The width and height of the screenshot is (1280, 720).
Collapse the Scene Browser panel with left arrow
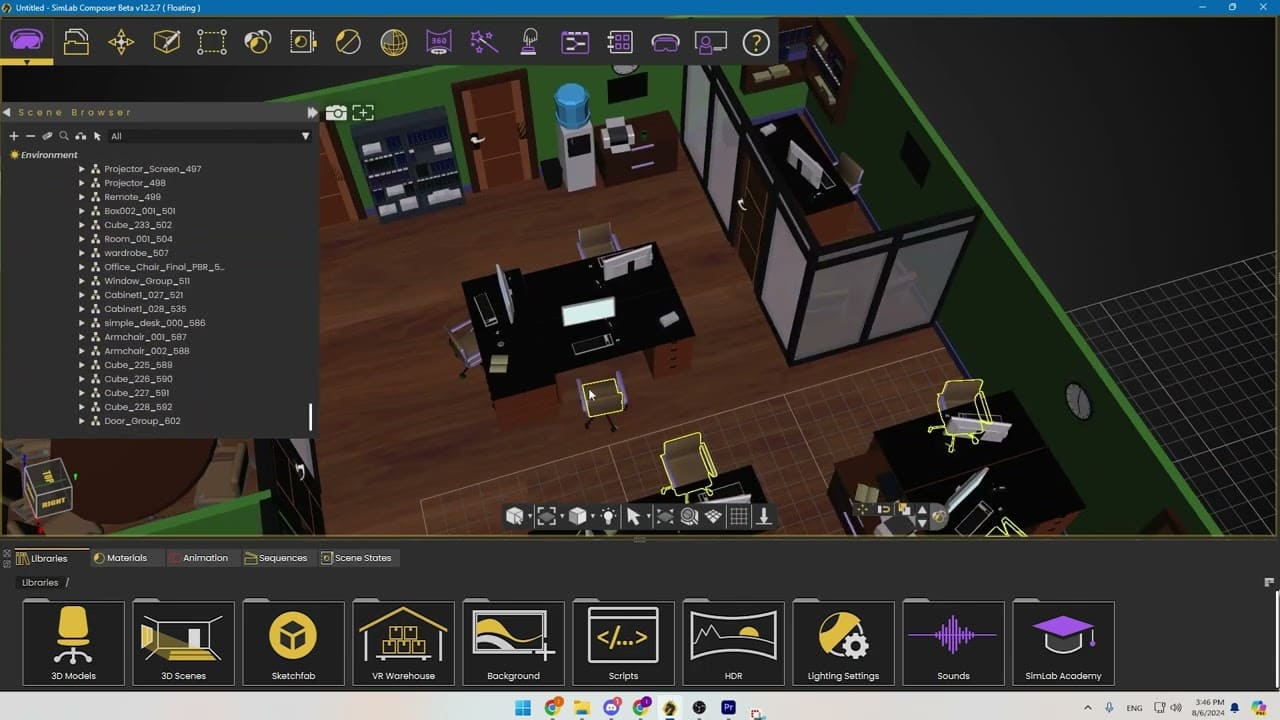coord(7,113)
